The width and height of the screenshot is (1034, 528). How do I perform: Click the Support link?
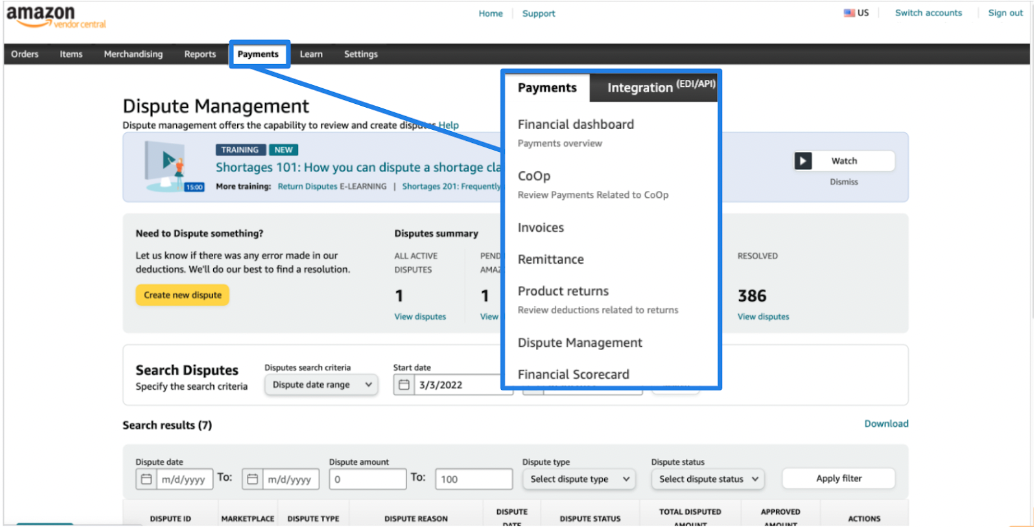[539, 13]
